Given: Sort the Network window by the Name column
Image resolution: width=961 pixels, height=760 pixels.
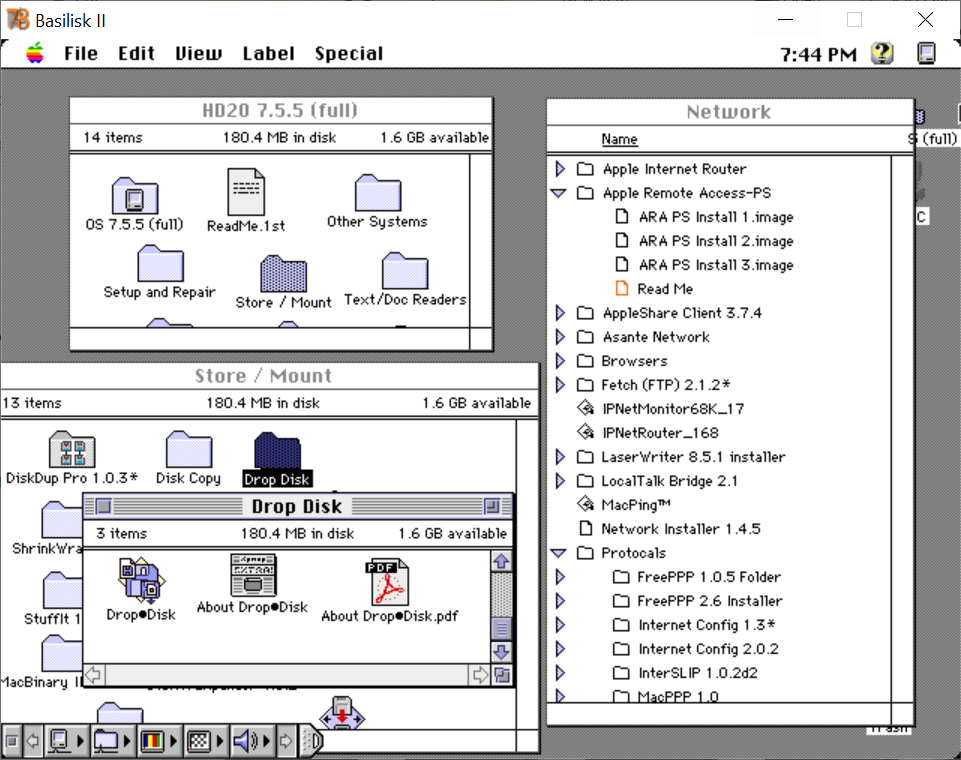Looking at the screenshot, I should [619, 139].
